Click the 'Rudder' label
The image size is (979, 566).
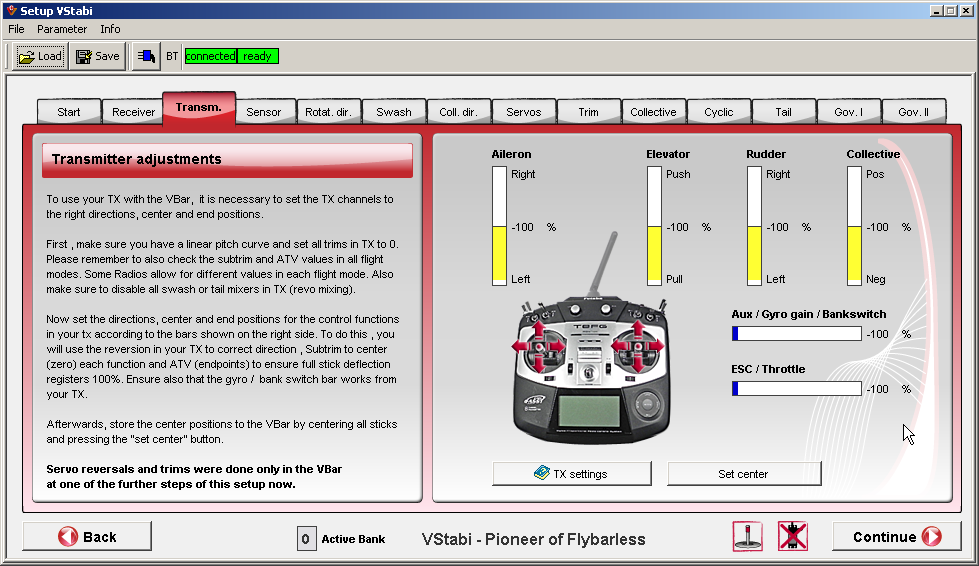pos(766,154)
